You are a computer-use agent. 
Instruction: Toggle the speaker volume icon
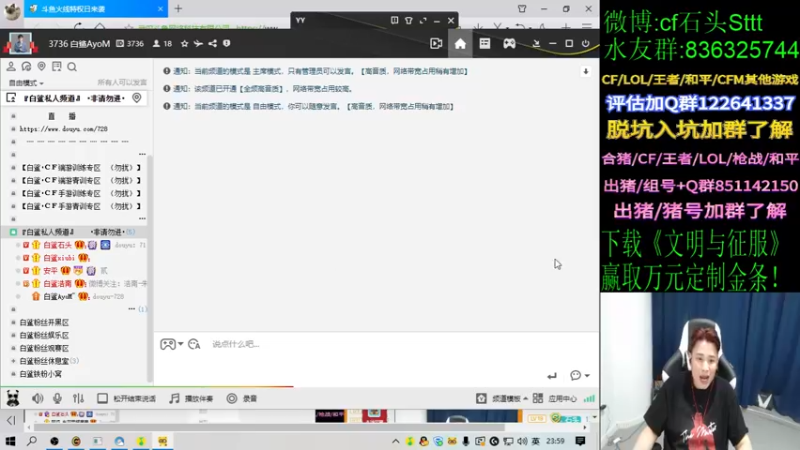point(37,398)
